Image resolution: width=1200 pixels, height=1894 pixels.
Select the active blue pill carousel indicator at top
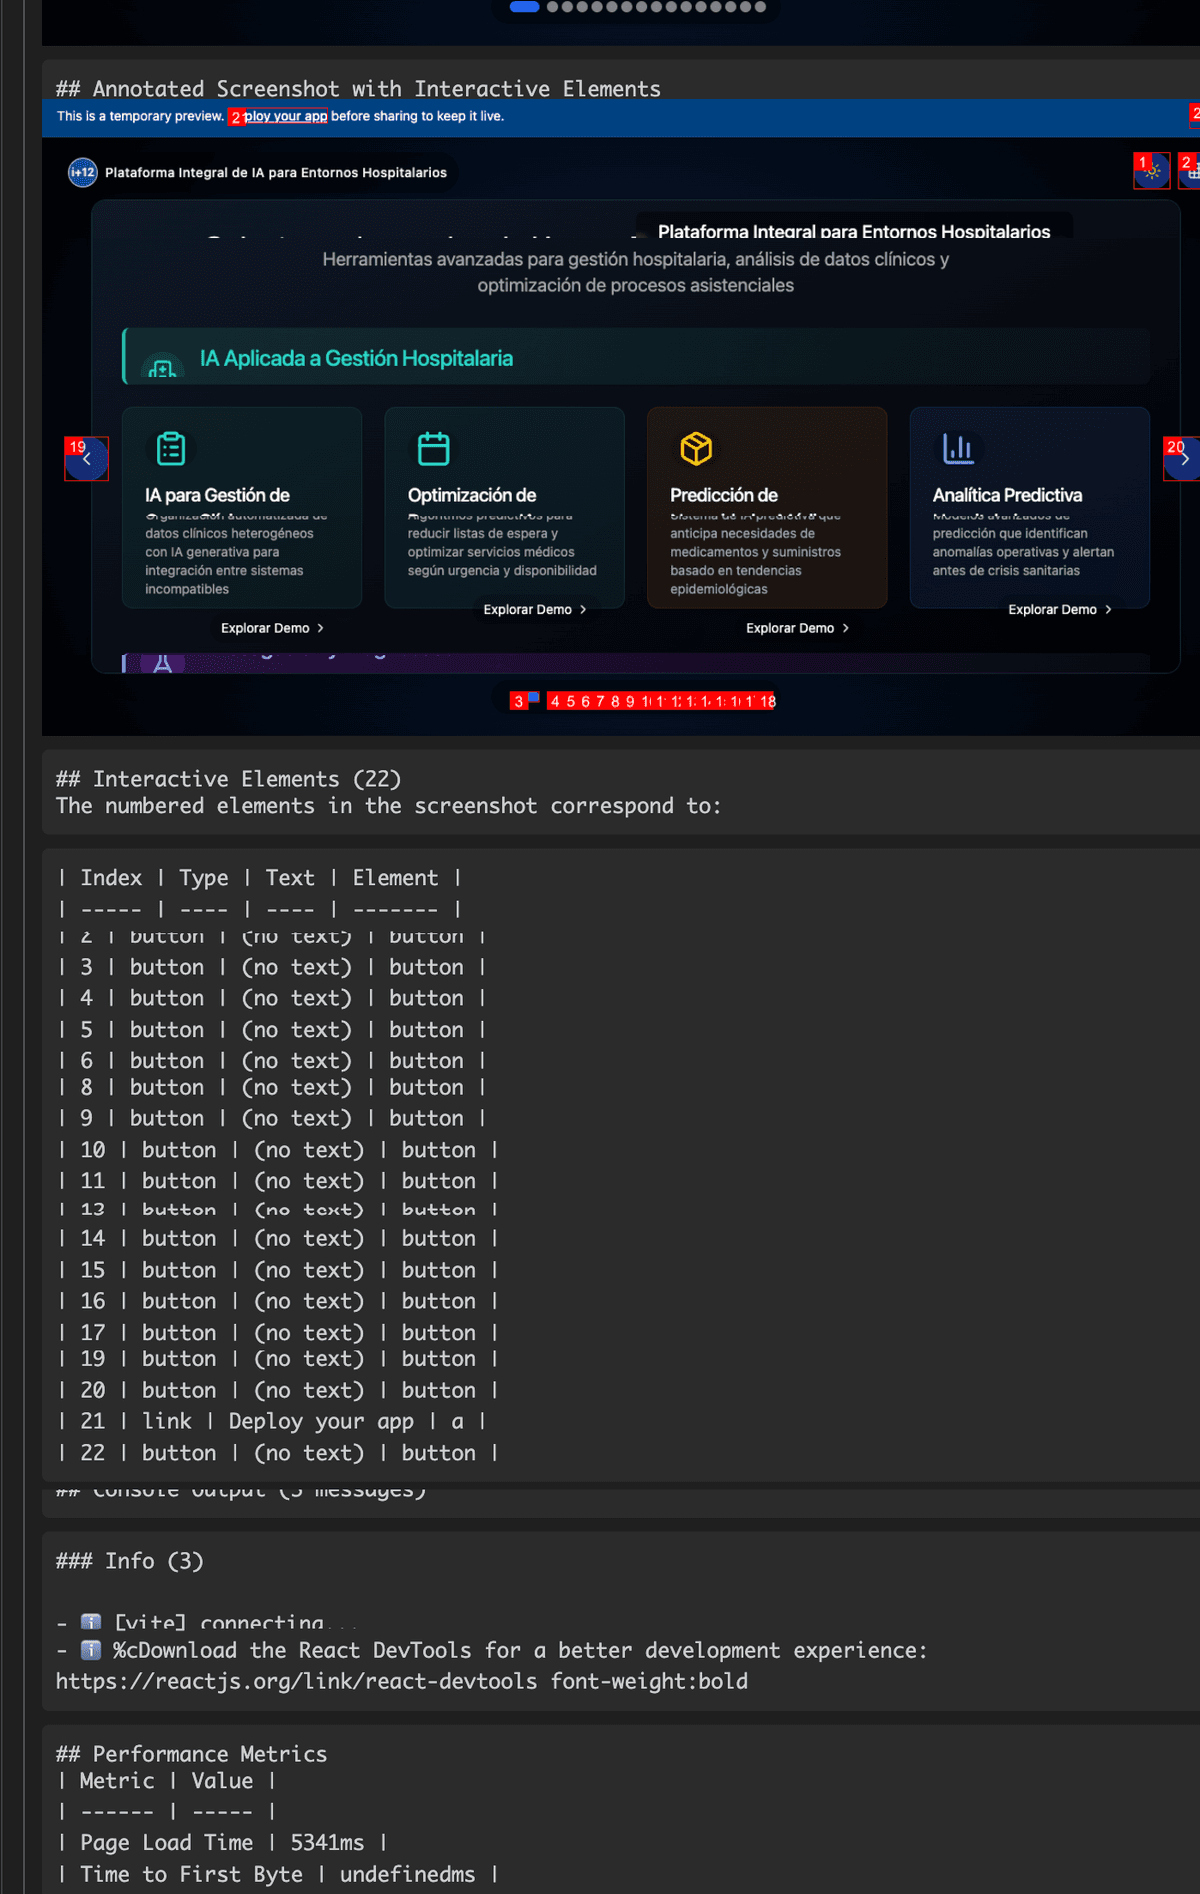tap(525, 7)
